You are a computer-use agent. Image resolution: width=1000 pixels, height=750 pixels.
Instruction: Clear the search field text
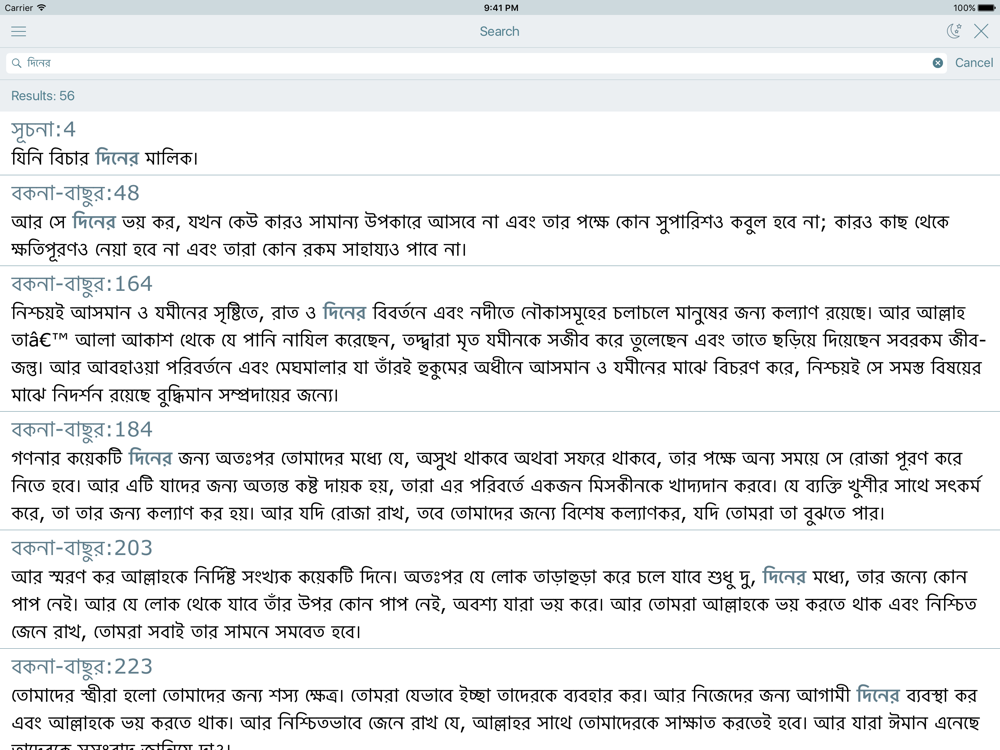click(x=938, y=62)
